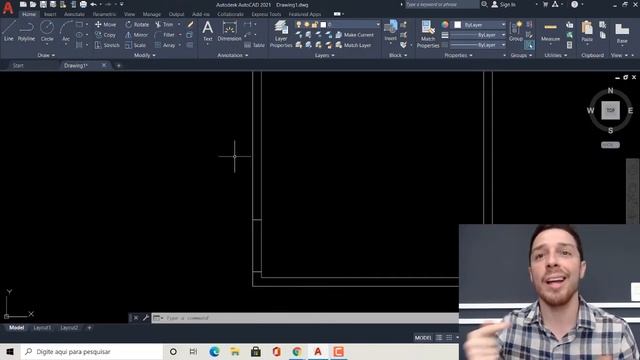Click the object color wheel icon

coord(445,24)
